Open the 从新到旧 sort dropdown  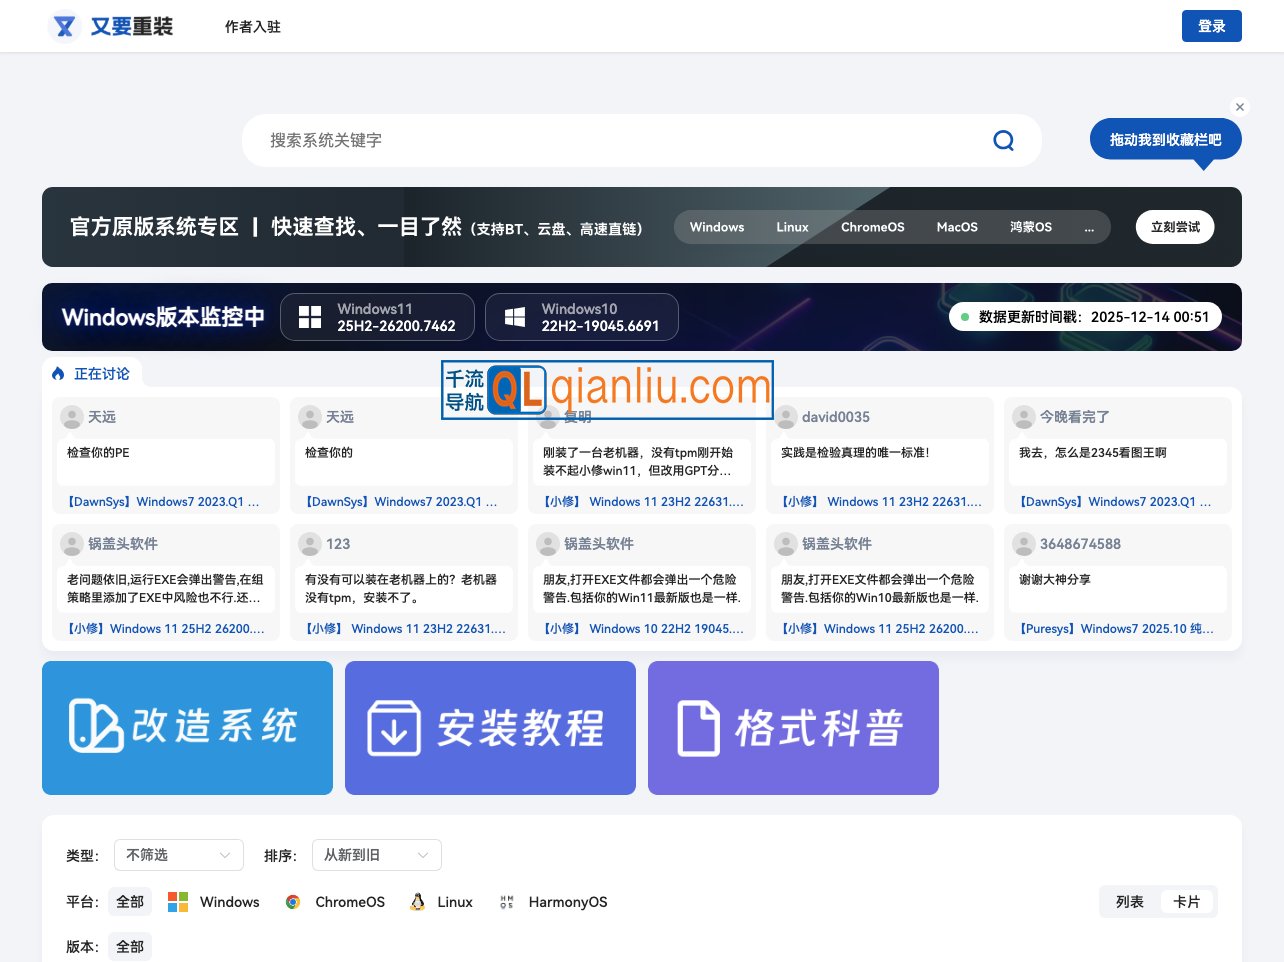click(x=376, y=855)
